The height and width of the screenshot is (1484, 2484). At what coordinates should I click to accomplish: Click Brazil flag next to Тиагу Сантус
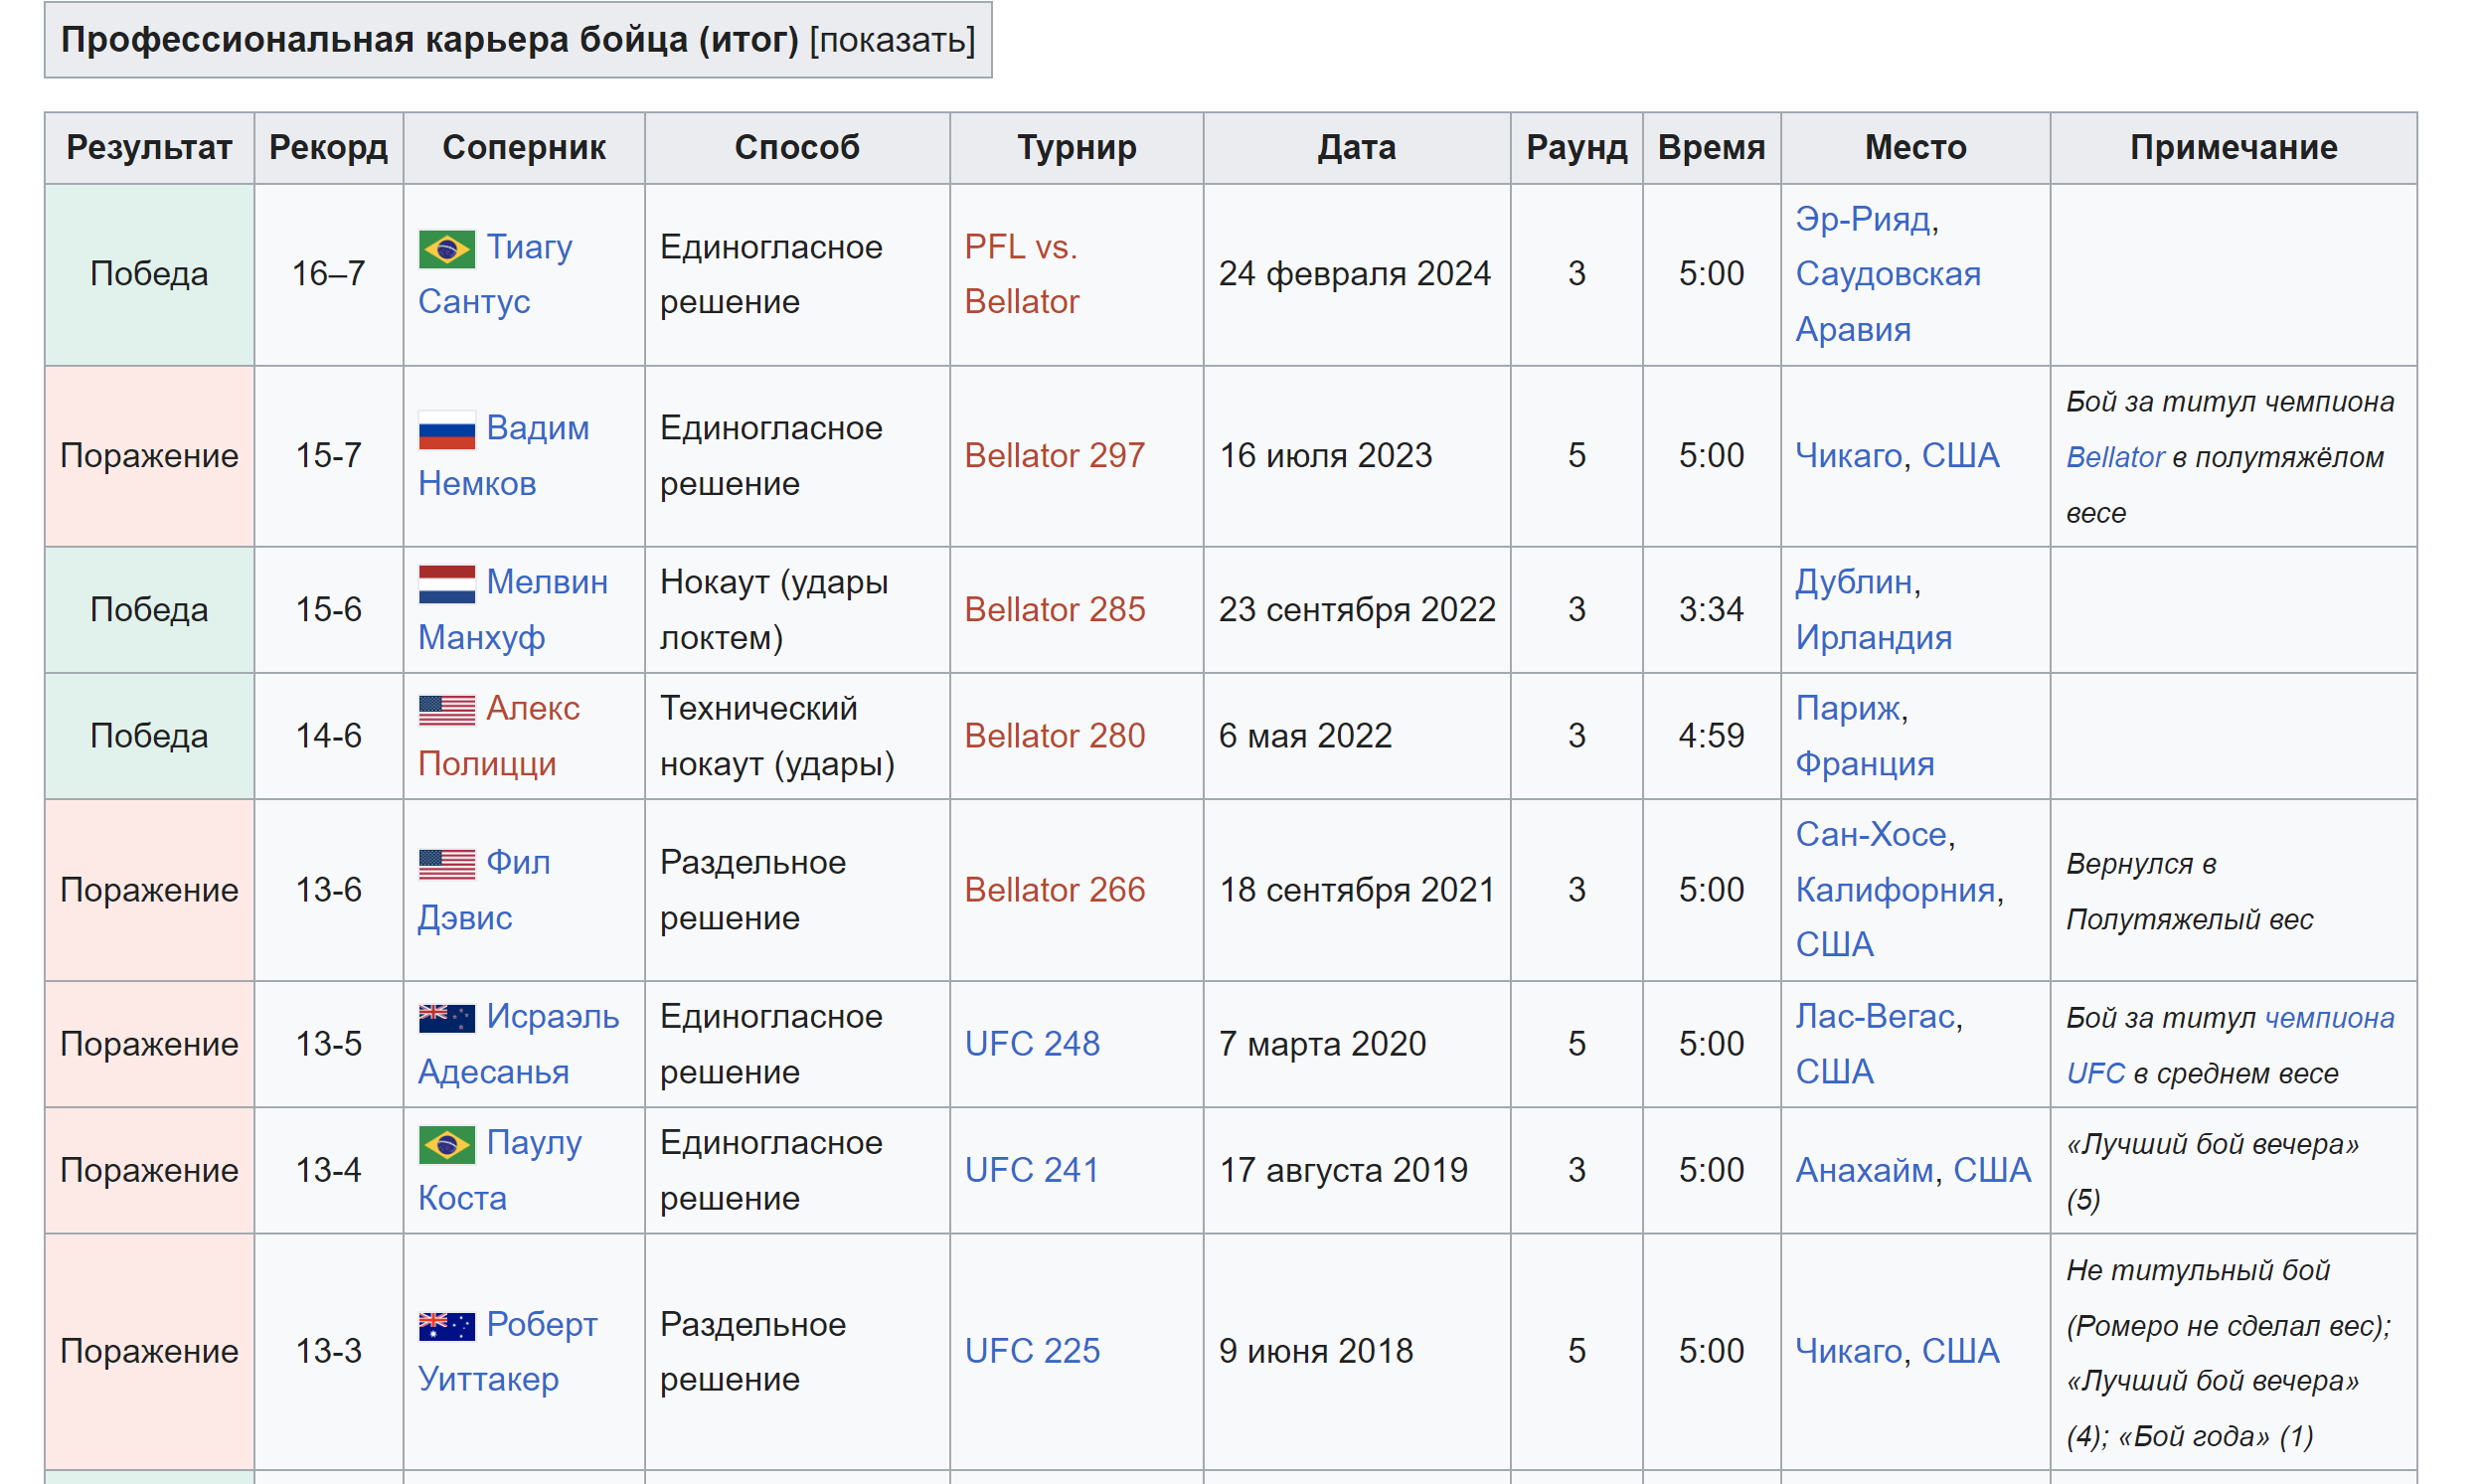click(446, 248)
